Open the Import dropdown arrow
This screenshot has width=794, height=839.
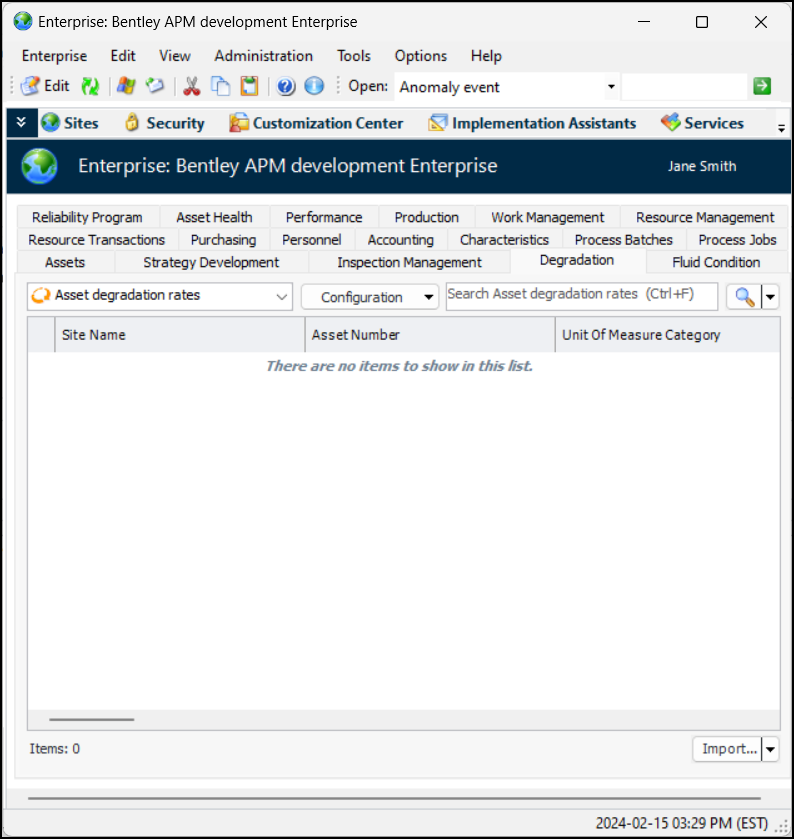(770, 749)
